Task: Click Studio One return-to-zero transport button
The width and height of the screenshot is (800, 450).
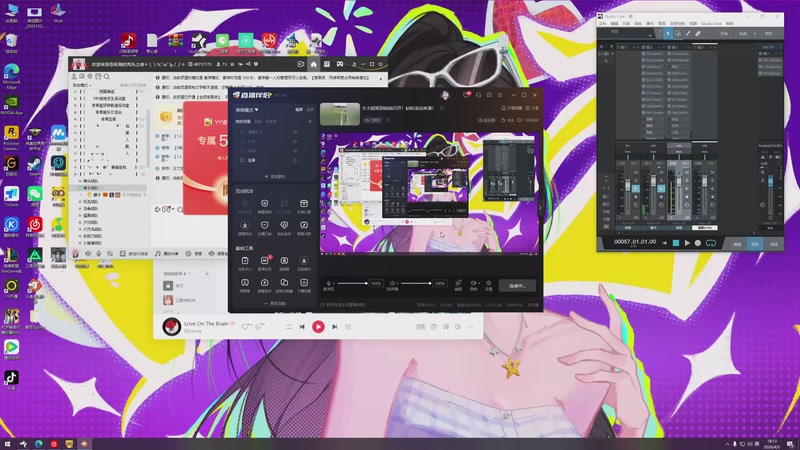Action: [664, 243]
